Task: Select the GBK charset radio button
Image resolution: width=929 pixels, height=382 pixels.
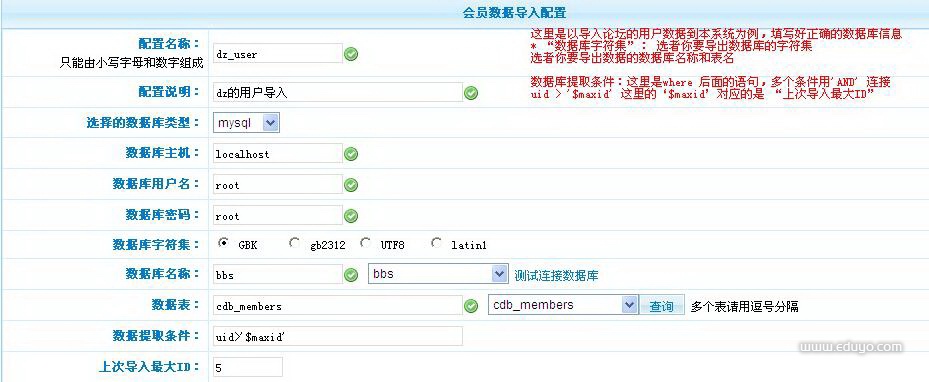Action: pyautogui.click(x=223, y=243)
